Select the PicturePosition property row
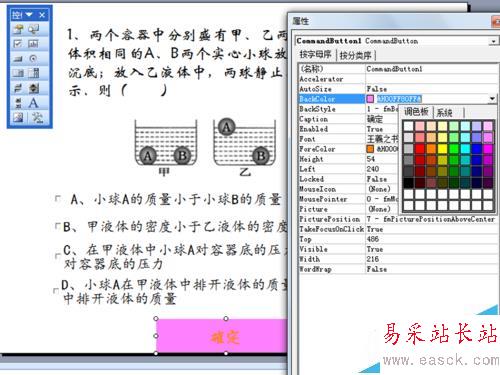This screenshot has width=500, height=375. tap(397, 219)
